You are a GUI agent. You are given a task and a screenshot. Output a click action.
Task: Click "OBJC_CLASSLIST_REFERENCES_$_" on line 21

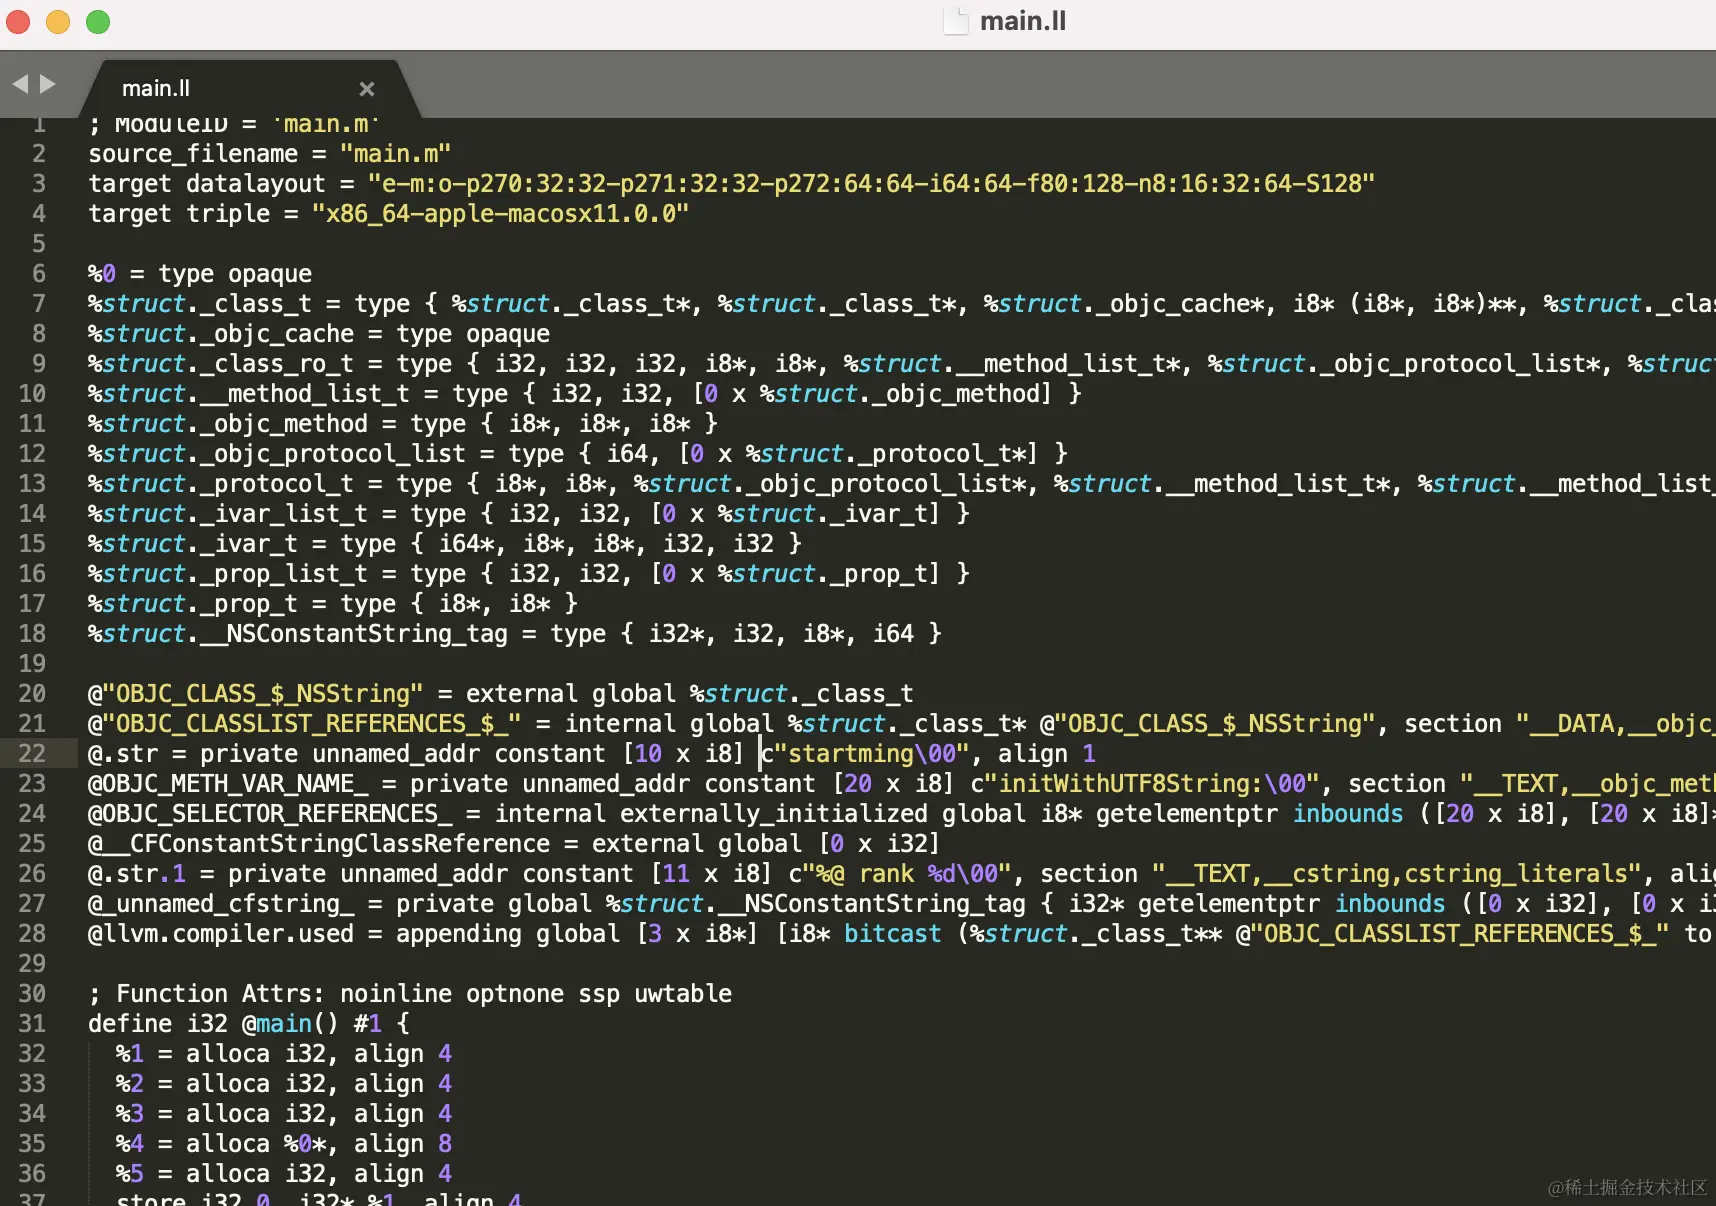tap(312, 724)
